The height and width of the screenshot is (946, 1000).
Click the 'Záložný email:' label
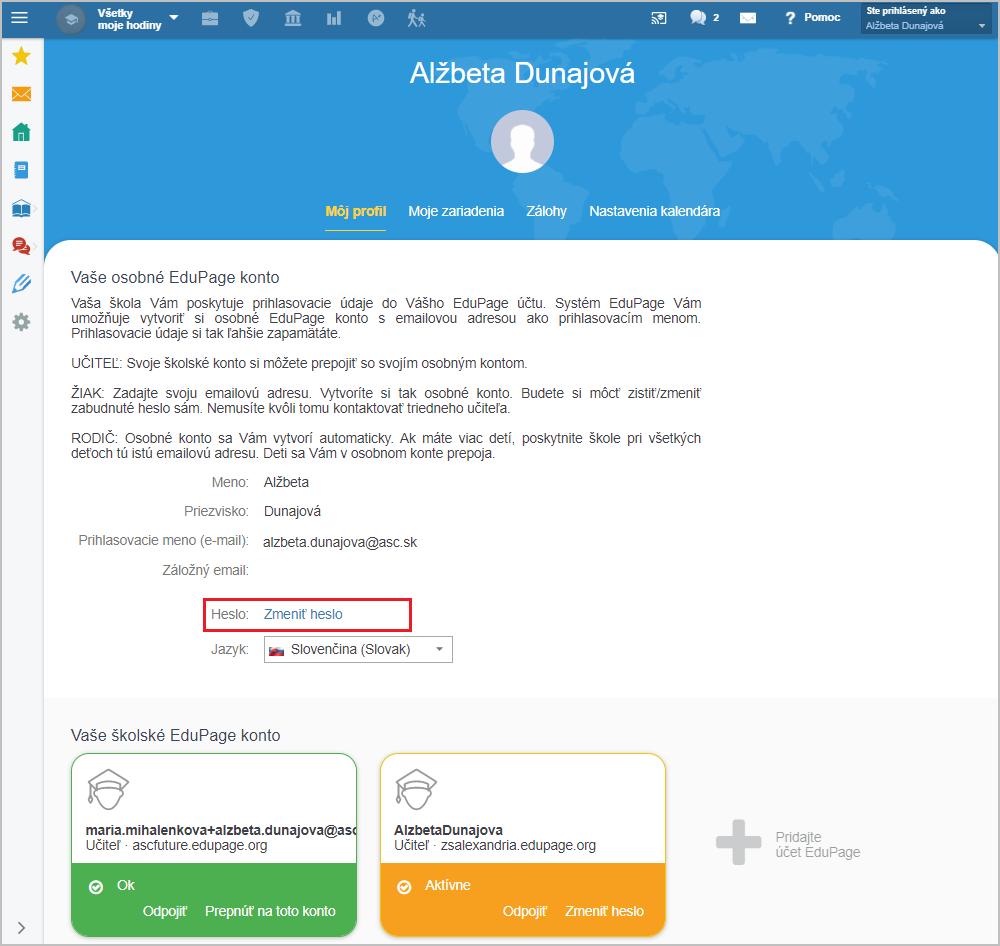tap(205, 570)
